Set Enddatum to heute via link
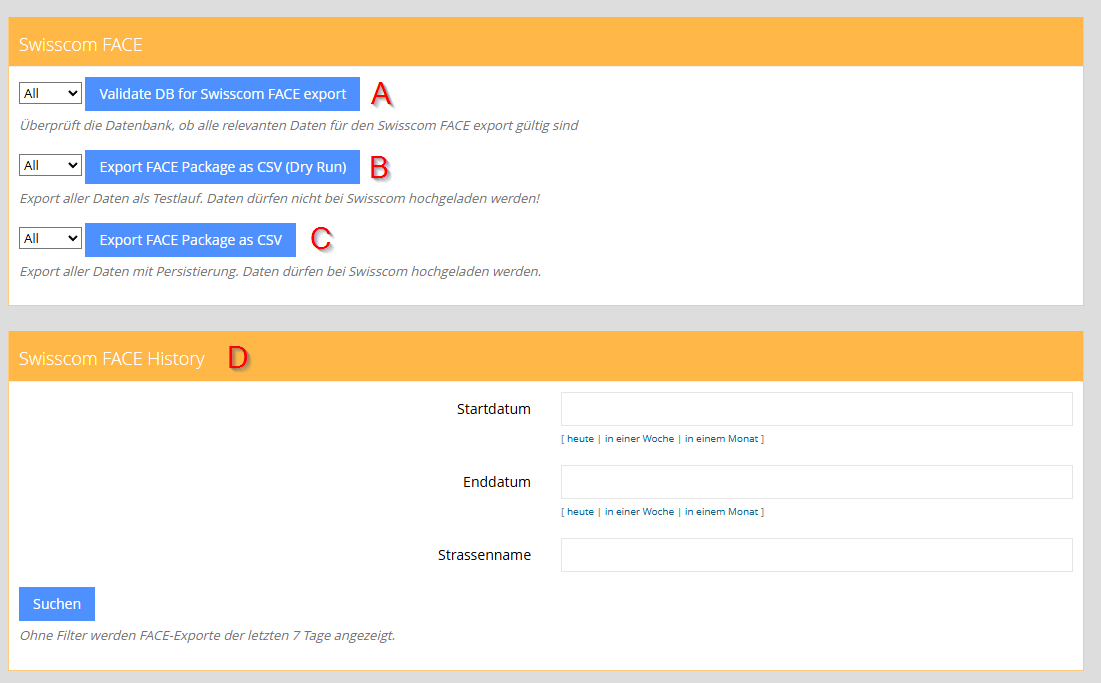The height and width of the screenshot is (683, 1101). coord(581,512)
